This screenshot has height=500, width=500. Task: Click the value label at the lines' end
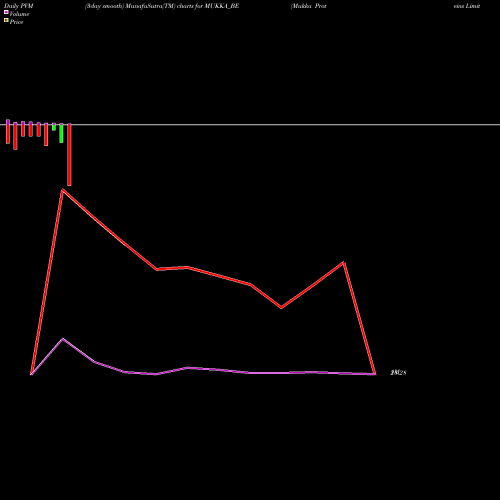pos(398,373)
